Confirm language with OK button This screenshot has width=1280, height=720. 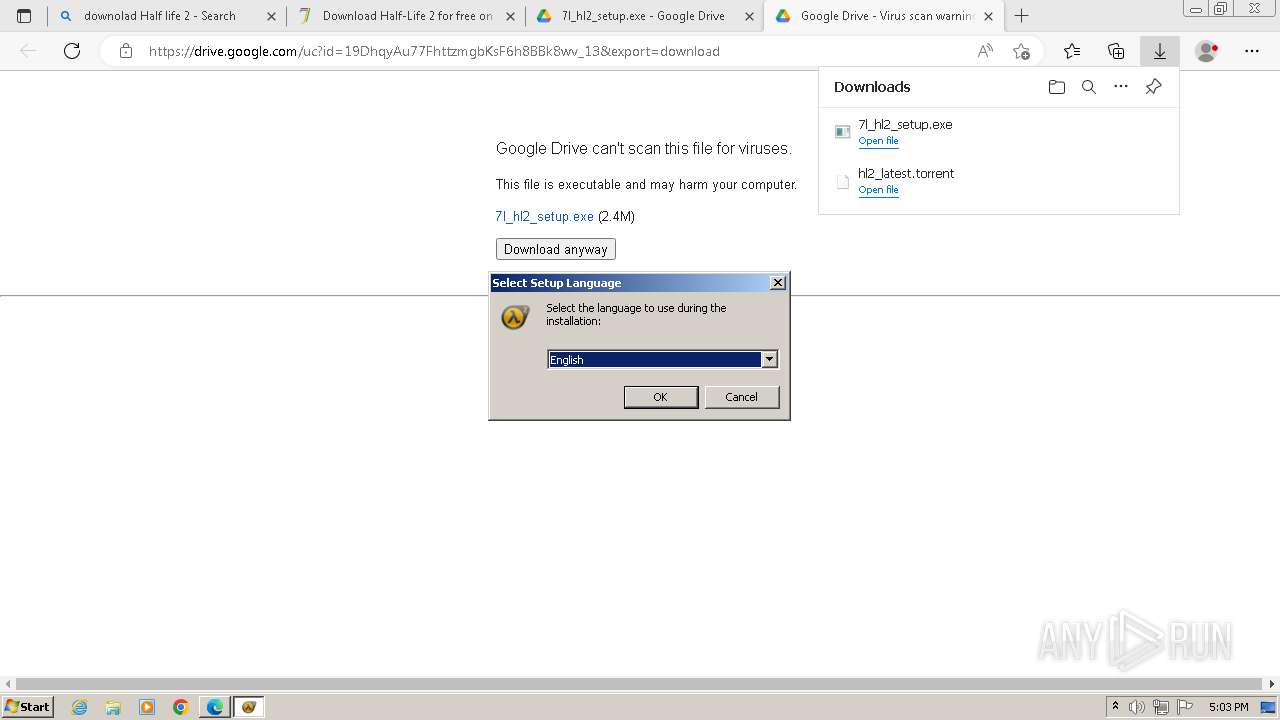pyautogui.click(x=660, y=397)
